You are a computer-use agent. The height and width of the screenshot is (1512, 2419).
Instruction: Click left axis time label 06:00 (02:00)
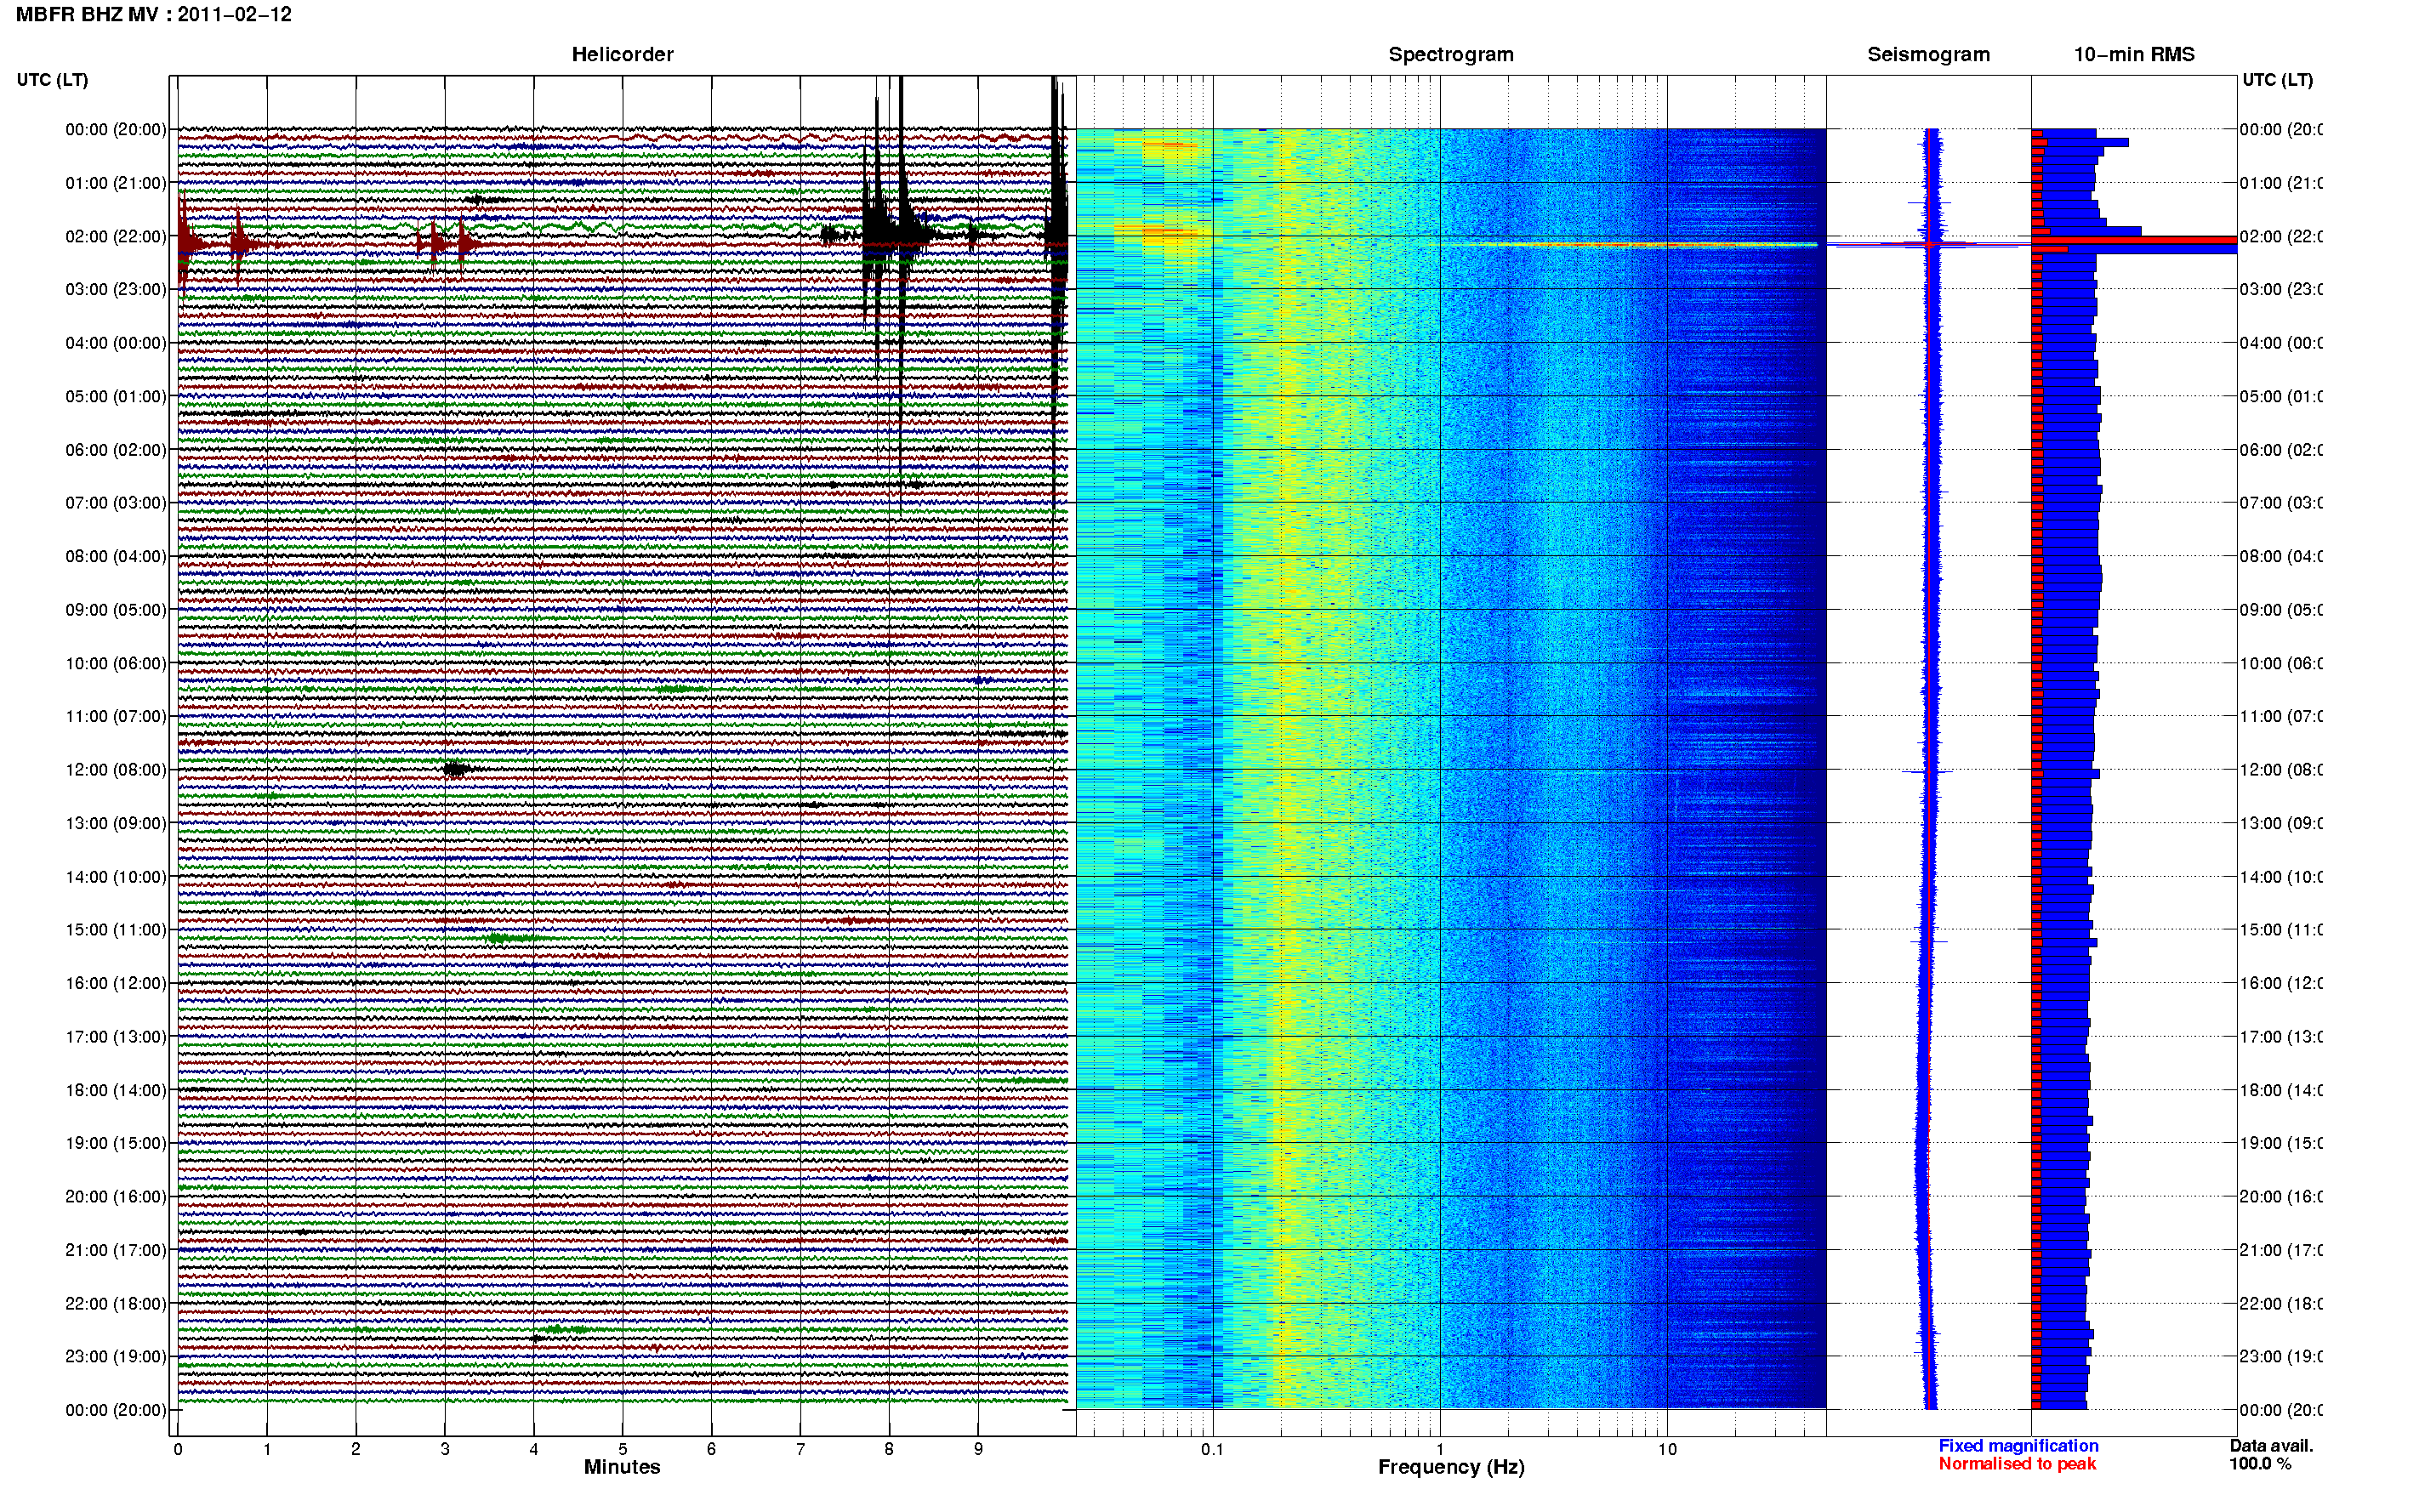(x=116, y=450)
